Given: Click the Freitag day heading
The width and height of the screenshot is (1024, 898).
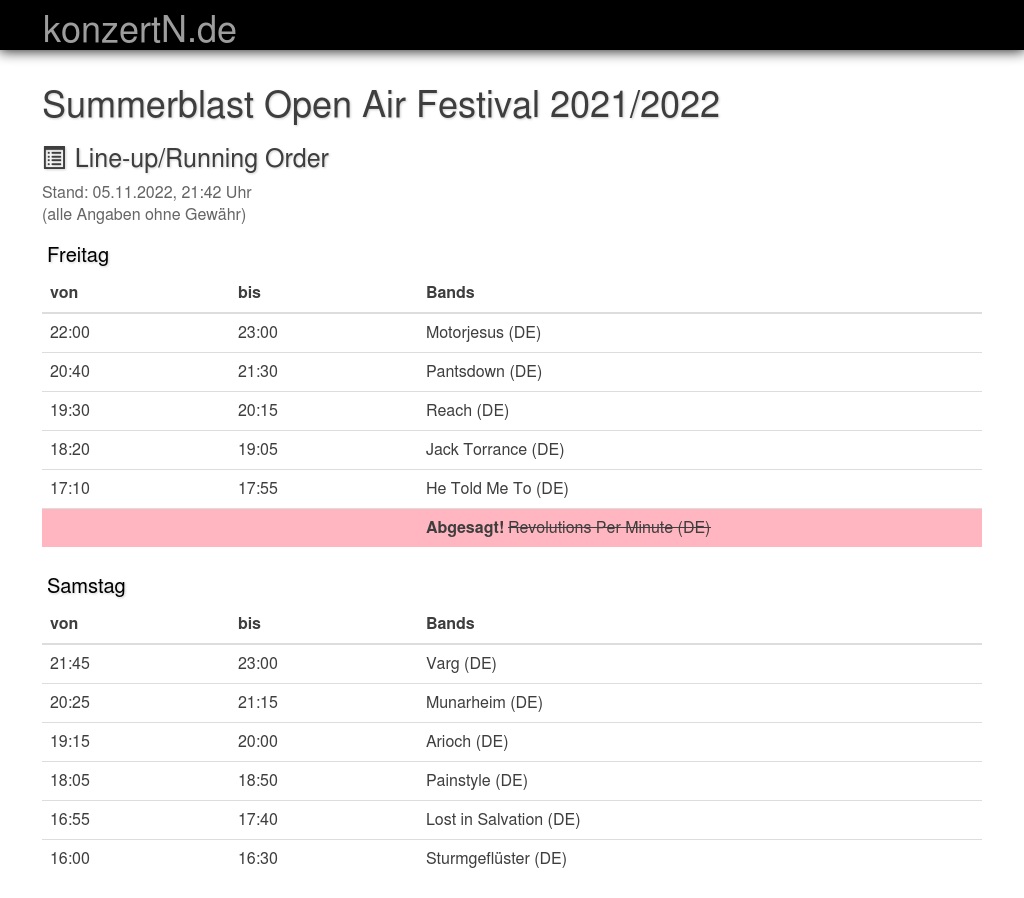Looking at the screenshot, I should (78, 255).
